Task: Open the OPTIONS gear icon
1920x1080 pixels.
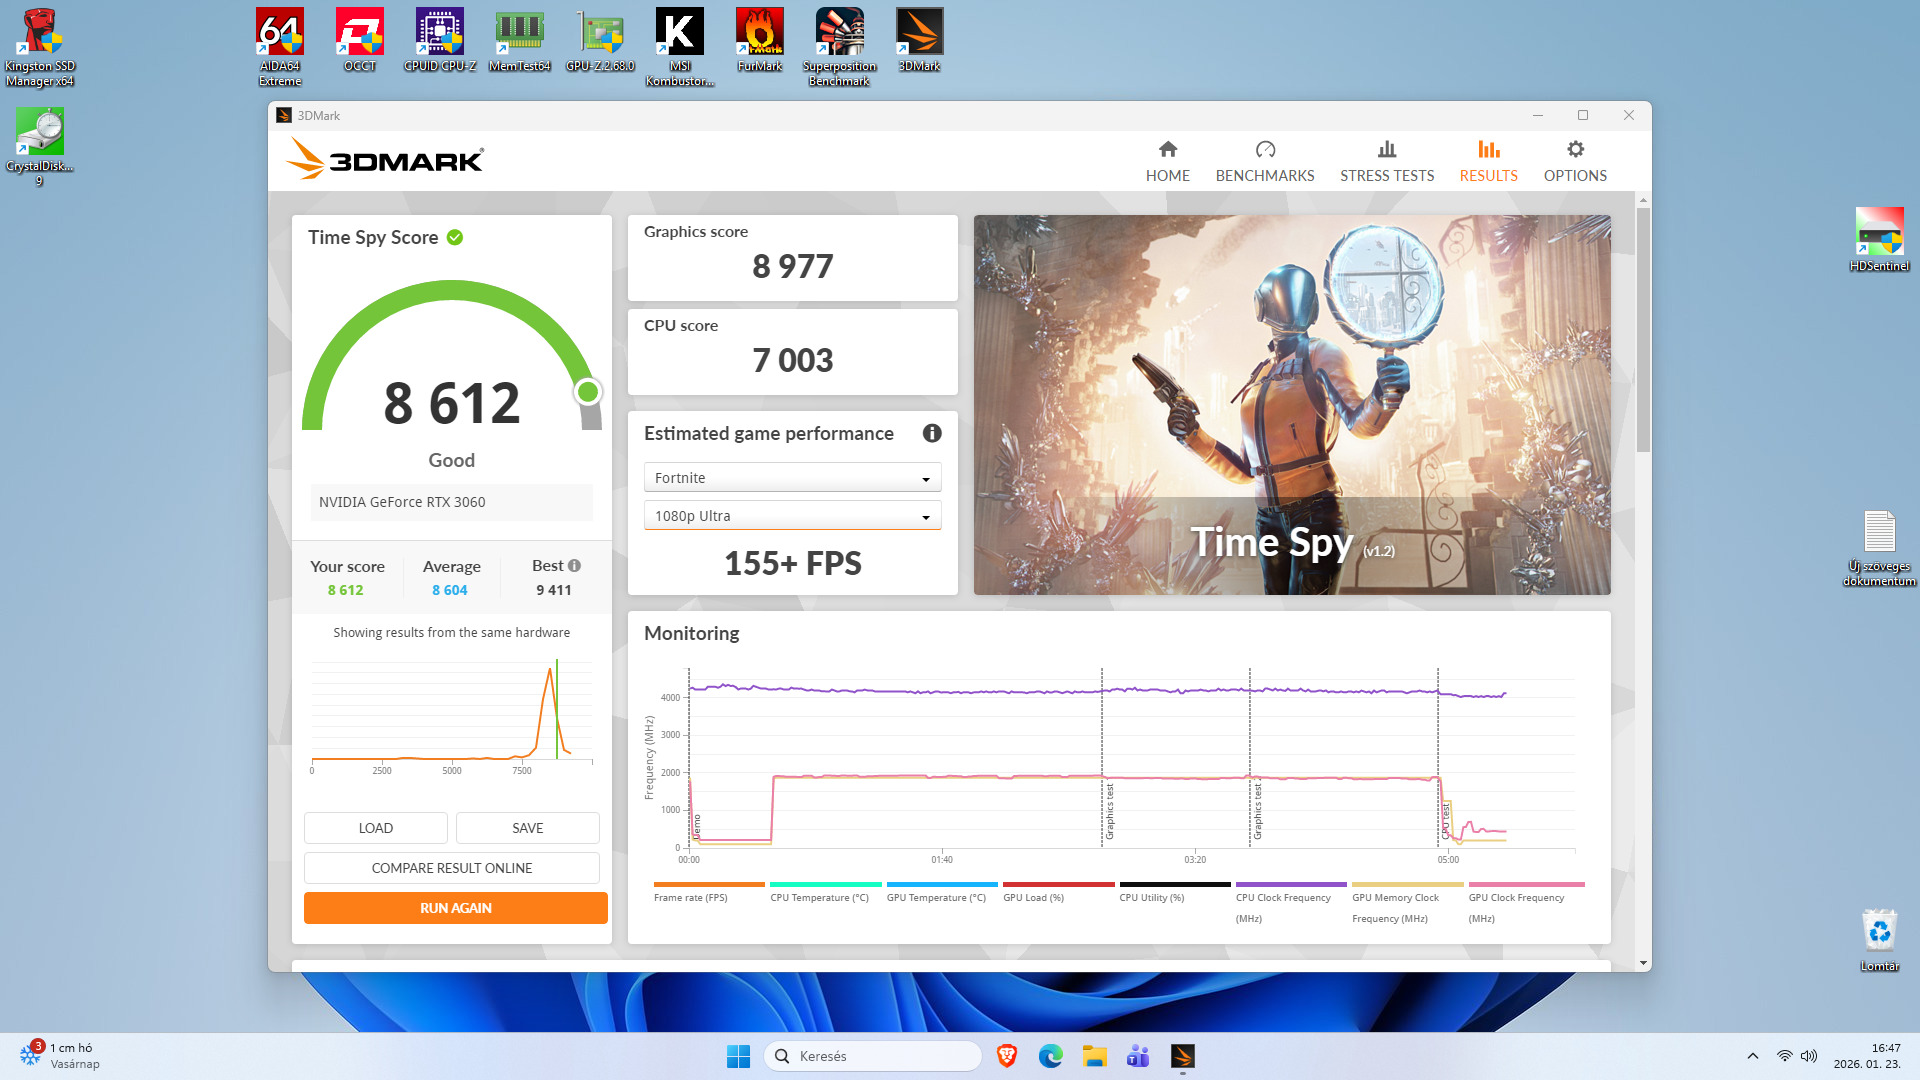Action: 1575,150
